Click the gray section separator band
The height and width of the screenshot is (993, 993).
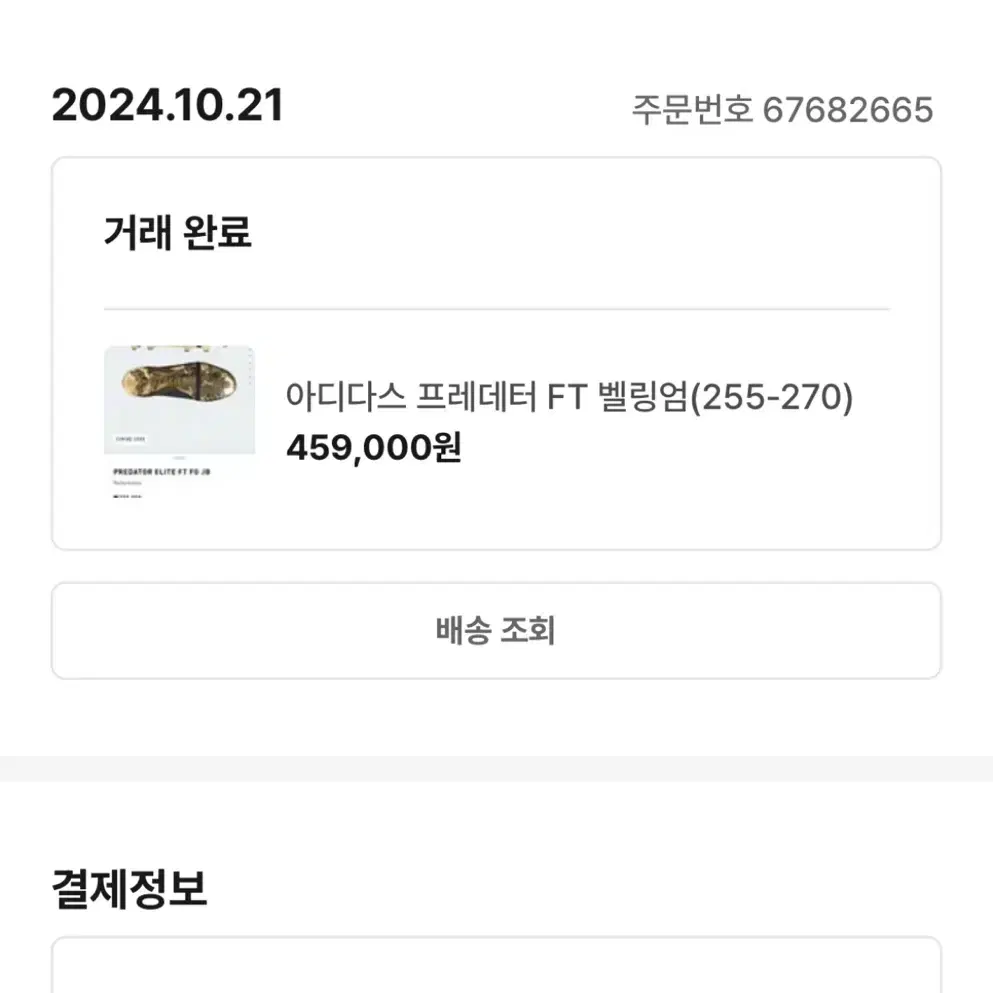point(496,768)
